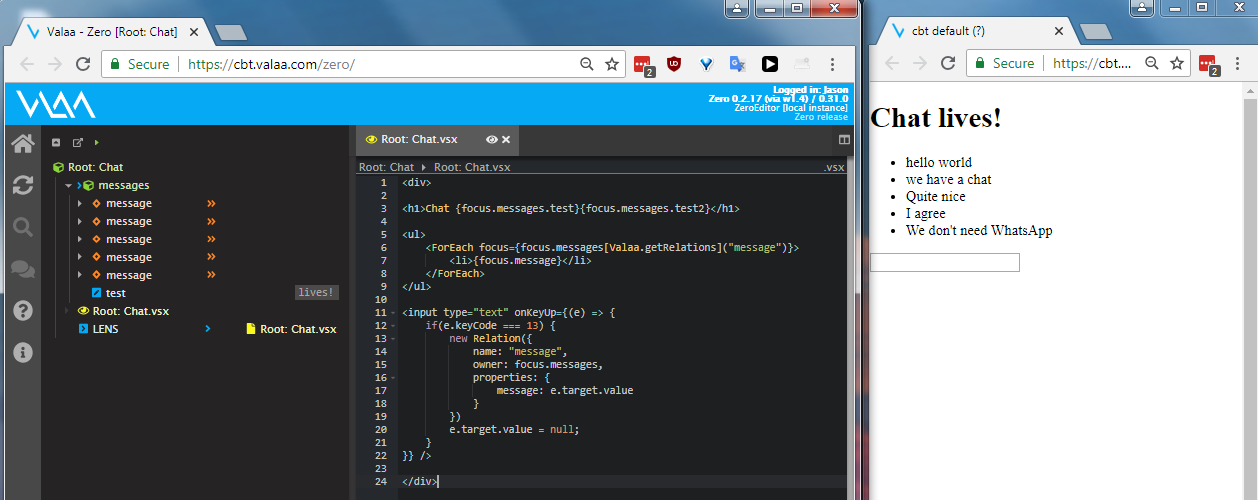Open the Google Translate extension icon
1258x500 pixels.
point(737,64)
